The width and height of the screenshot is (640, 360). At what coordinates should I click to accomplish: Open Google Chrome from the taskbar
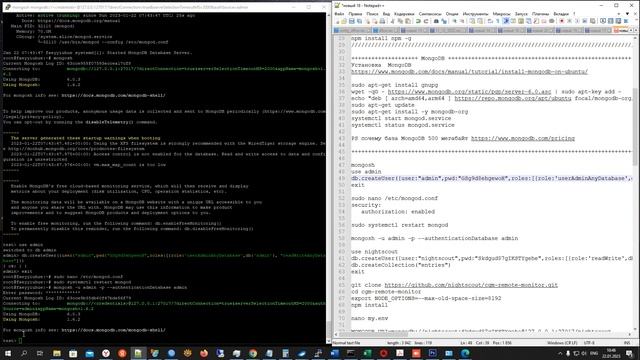pyautogui.click(x=253, y=353)
